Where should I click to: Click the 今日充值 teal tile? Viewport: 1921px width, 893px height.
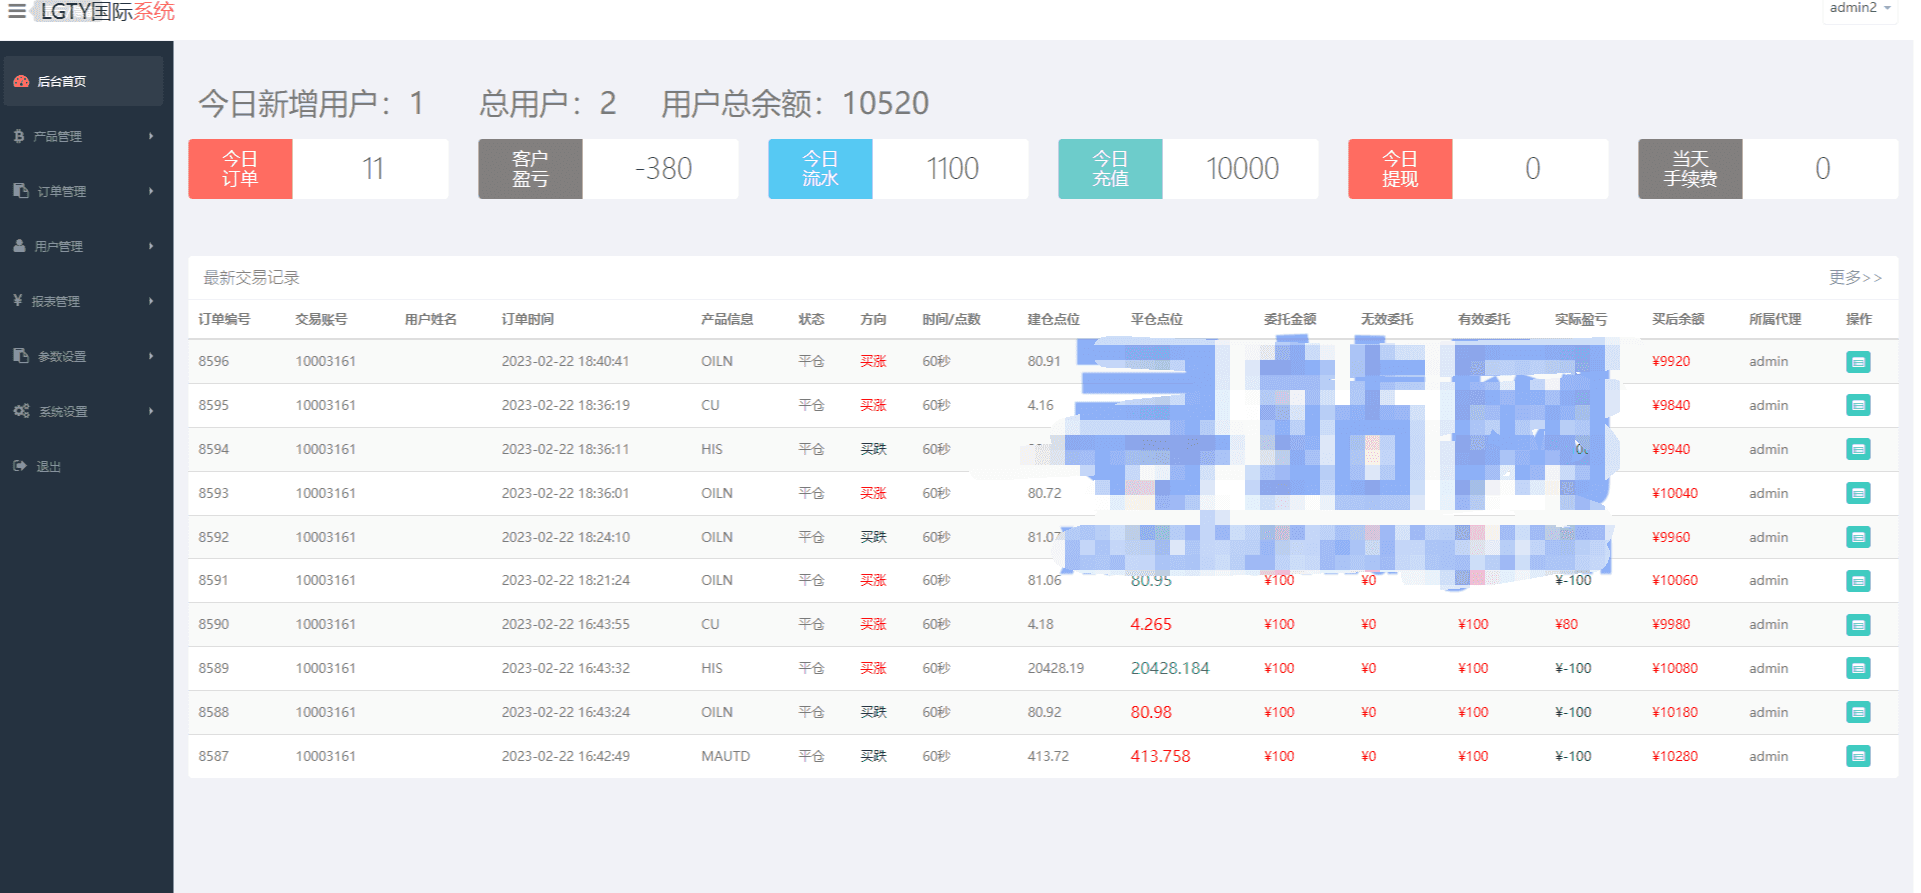pos(1110,169)
